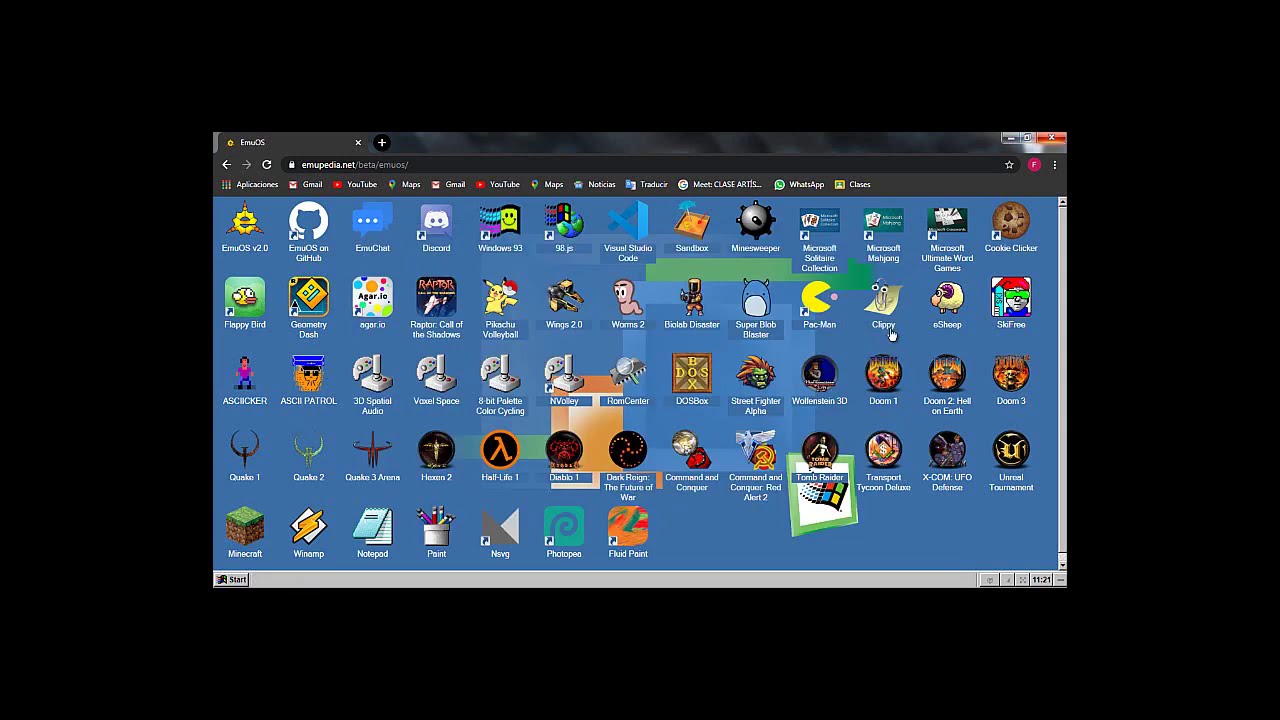Viewport: 1280px width, 720px height.
Task: Launch the agar.io icon
Action: coord(372,304)
